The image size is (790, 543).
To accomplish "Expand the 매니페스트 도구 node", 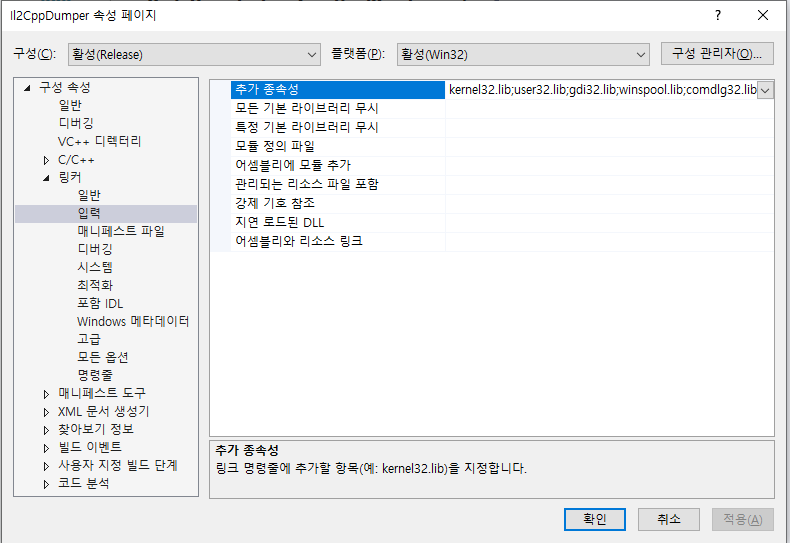I will [46, 394].
